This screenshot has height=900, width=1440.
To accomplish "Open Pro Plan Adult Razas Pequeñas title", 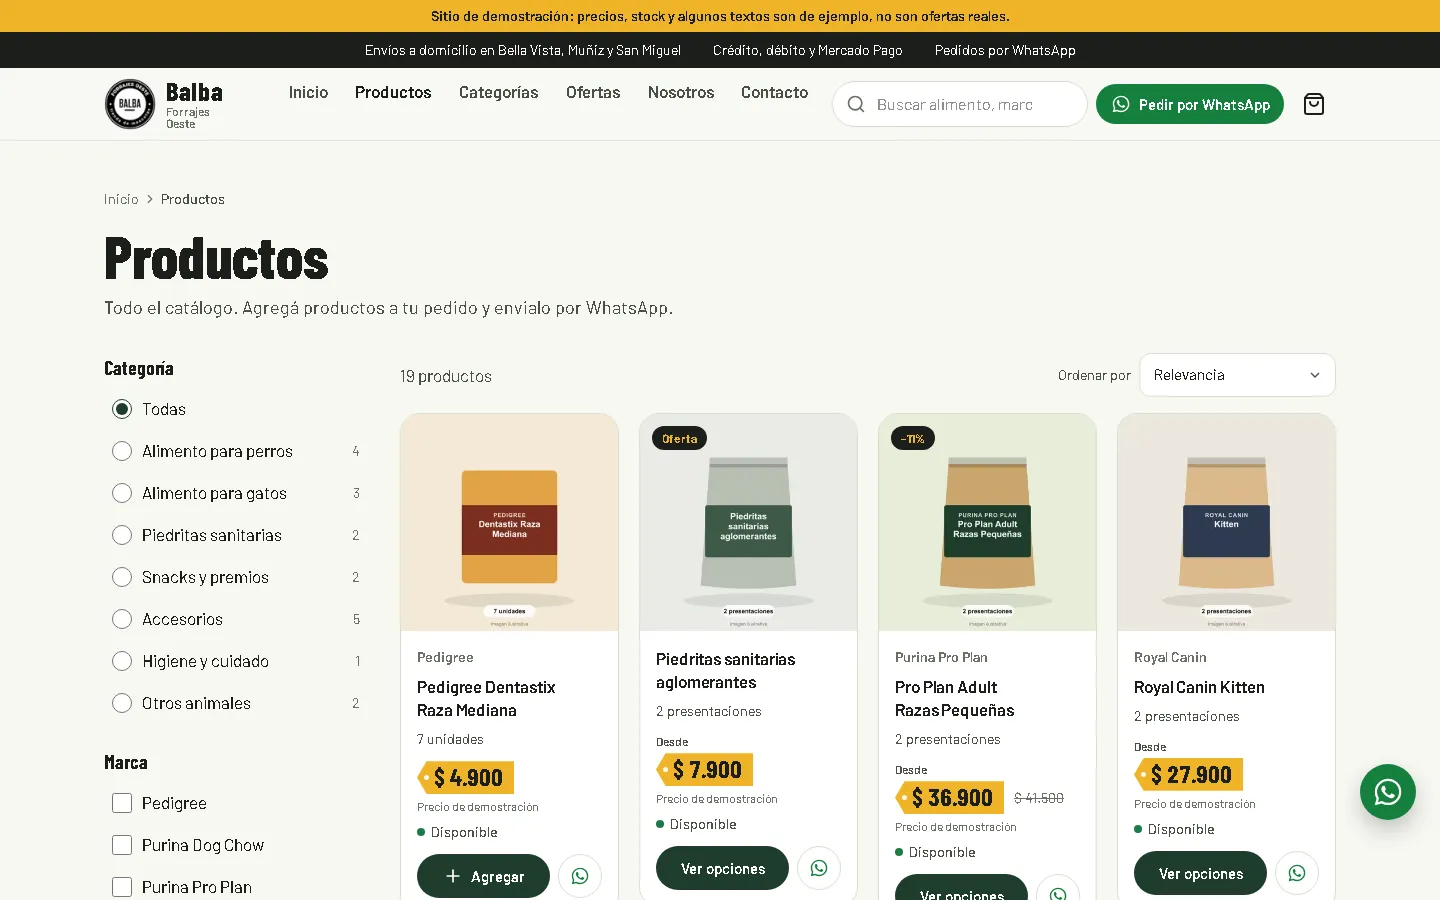I will (954, 699).
